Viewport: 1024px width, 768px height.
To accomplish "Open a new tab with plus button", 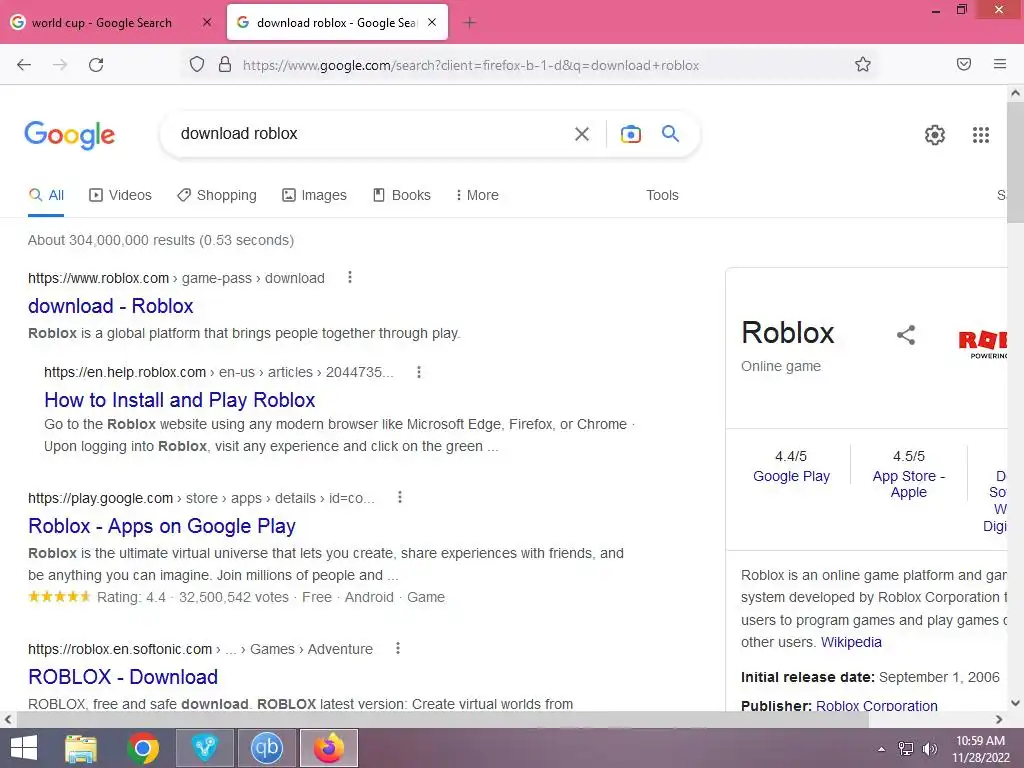I will (x=469, y=23).
